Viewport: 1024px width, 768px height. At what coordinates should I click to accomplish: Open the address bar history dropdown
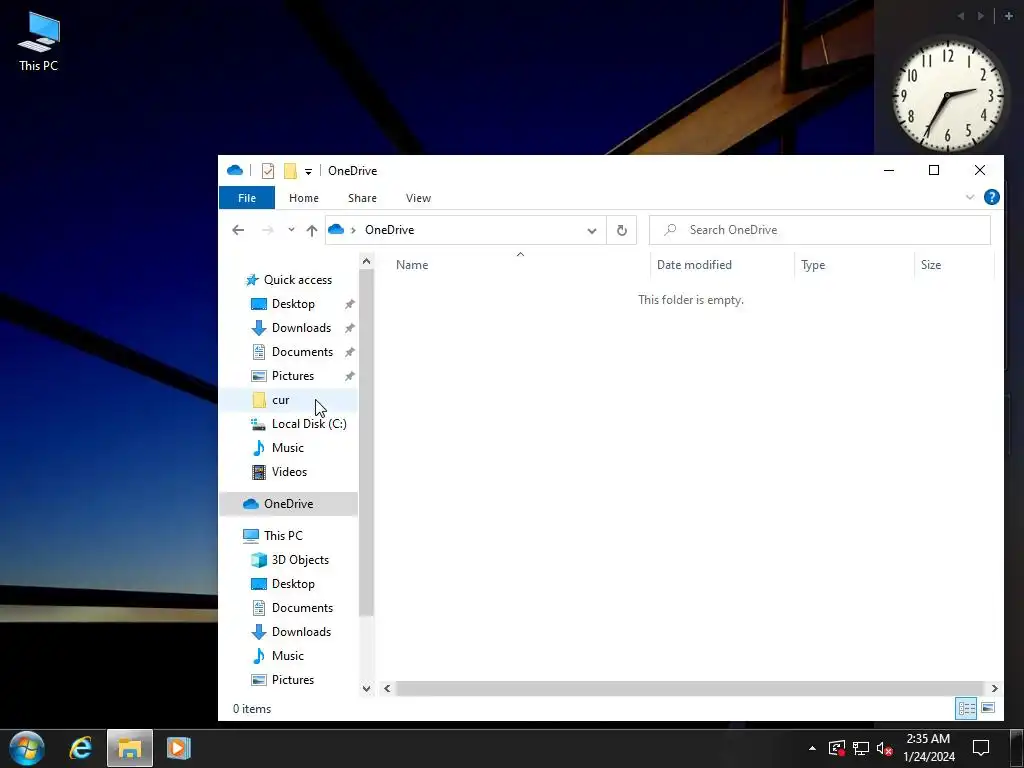(x=592, y=231)
